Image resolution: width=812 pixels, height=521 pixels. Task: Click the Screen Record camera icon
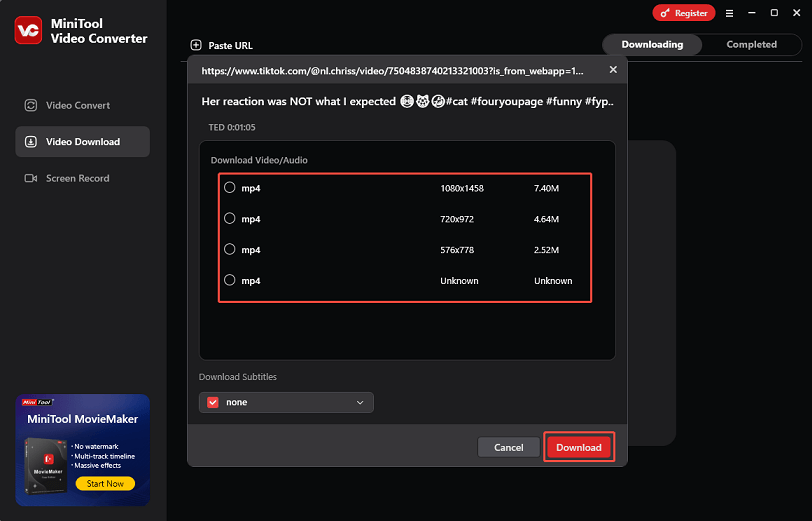(x=31, y=178)
